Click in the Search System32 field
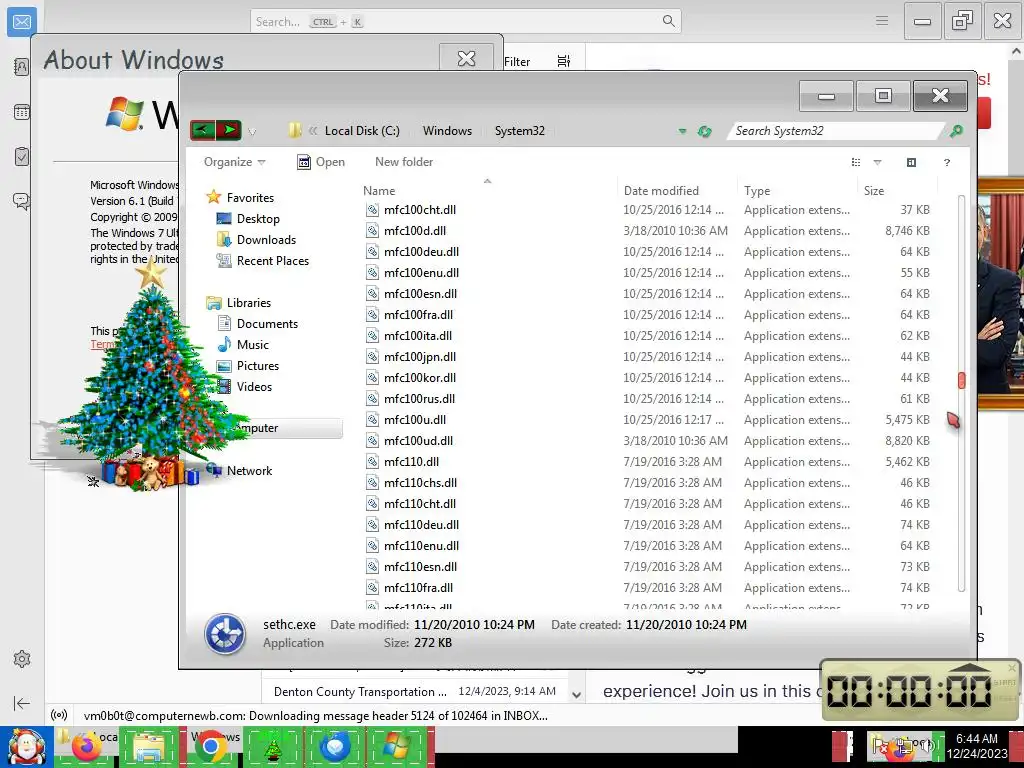The width and height of the screenshot is (1024, 768). coord(836,131)
